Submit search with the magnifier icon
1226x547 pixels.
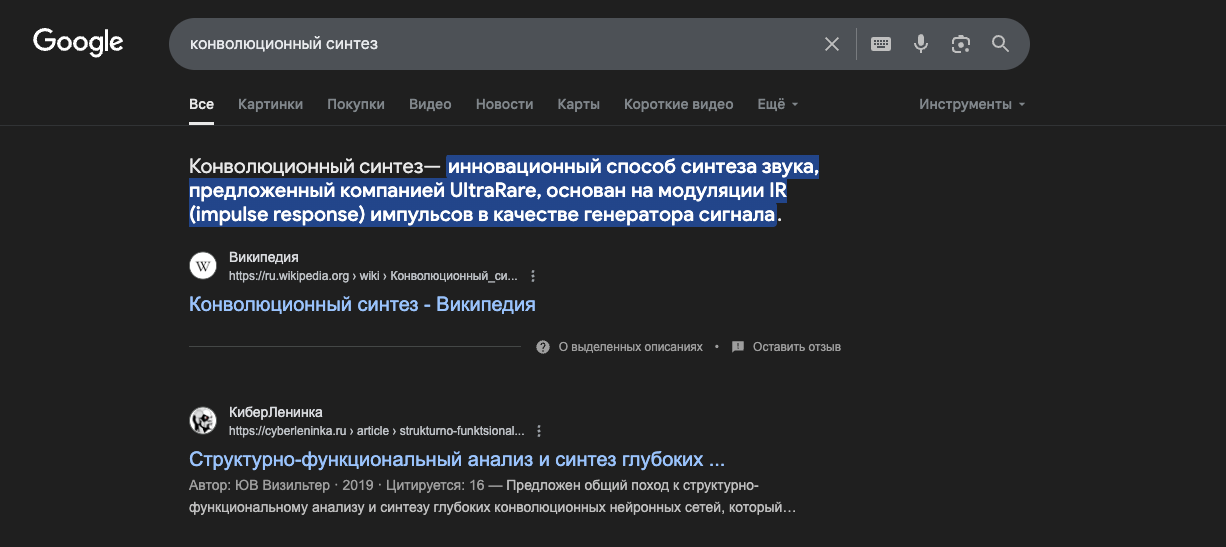click(x=1000, y=44)
